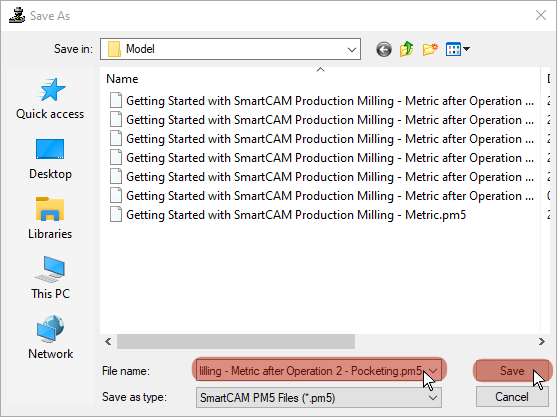Viewport: 557px width, 417px height.
Task: Open Network location in sidebar
Action: click(50, 338)
